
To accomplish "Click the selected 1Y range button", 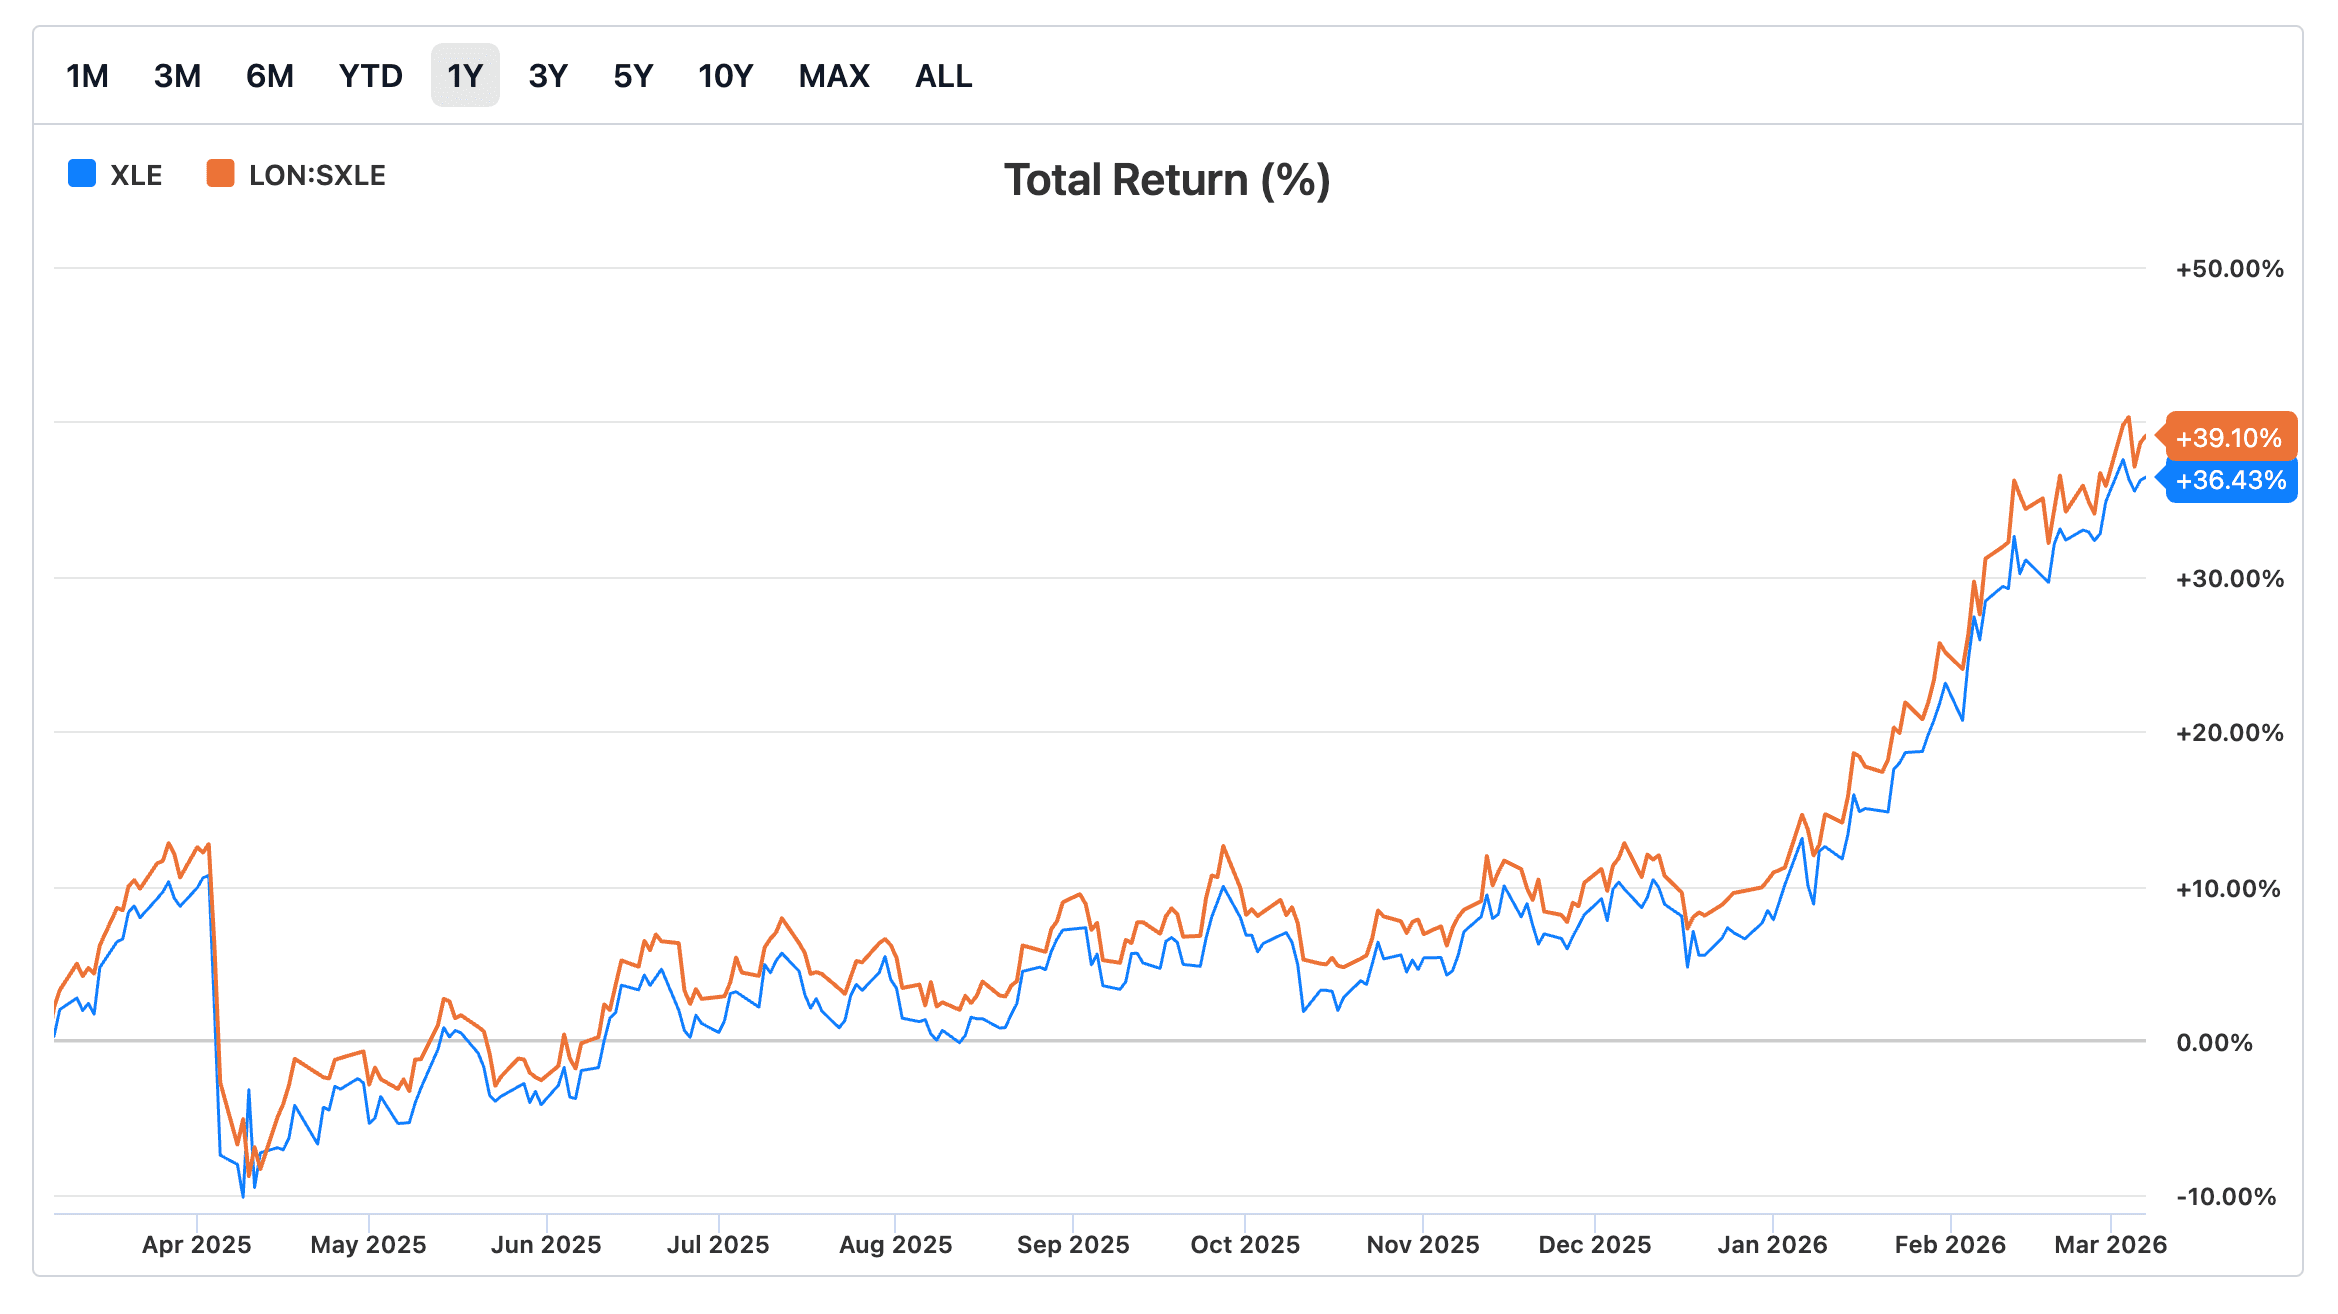I will tap(465, 76).
